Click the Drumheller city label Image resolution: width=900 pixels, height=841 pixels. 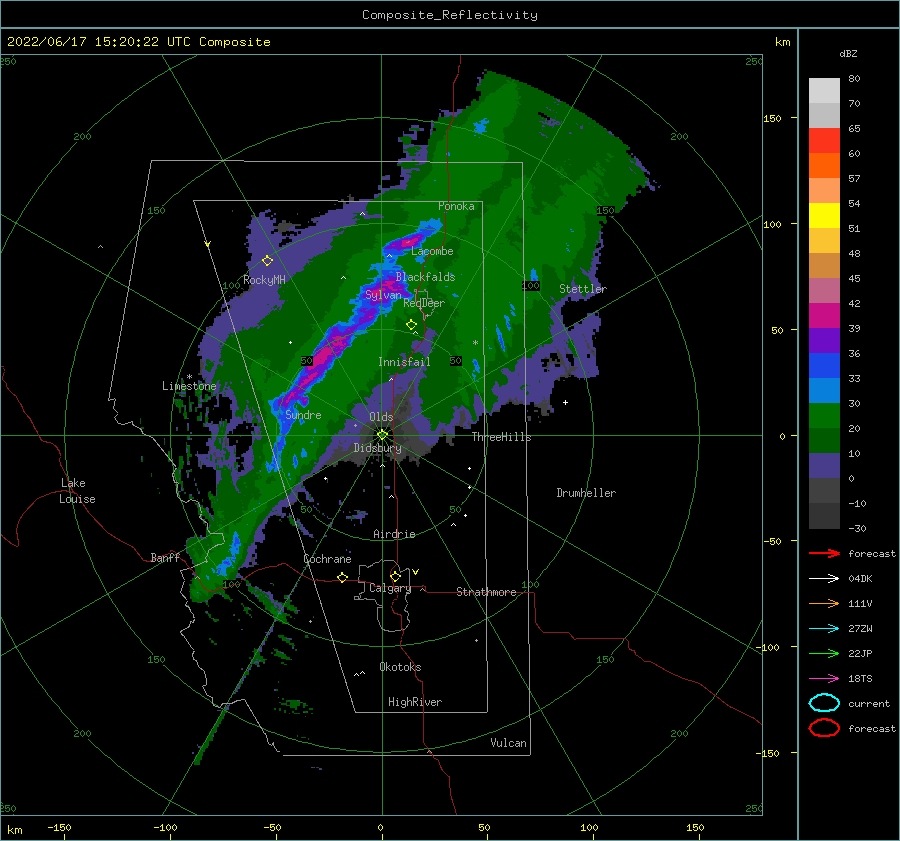(x=586, y=493)
